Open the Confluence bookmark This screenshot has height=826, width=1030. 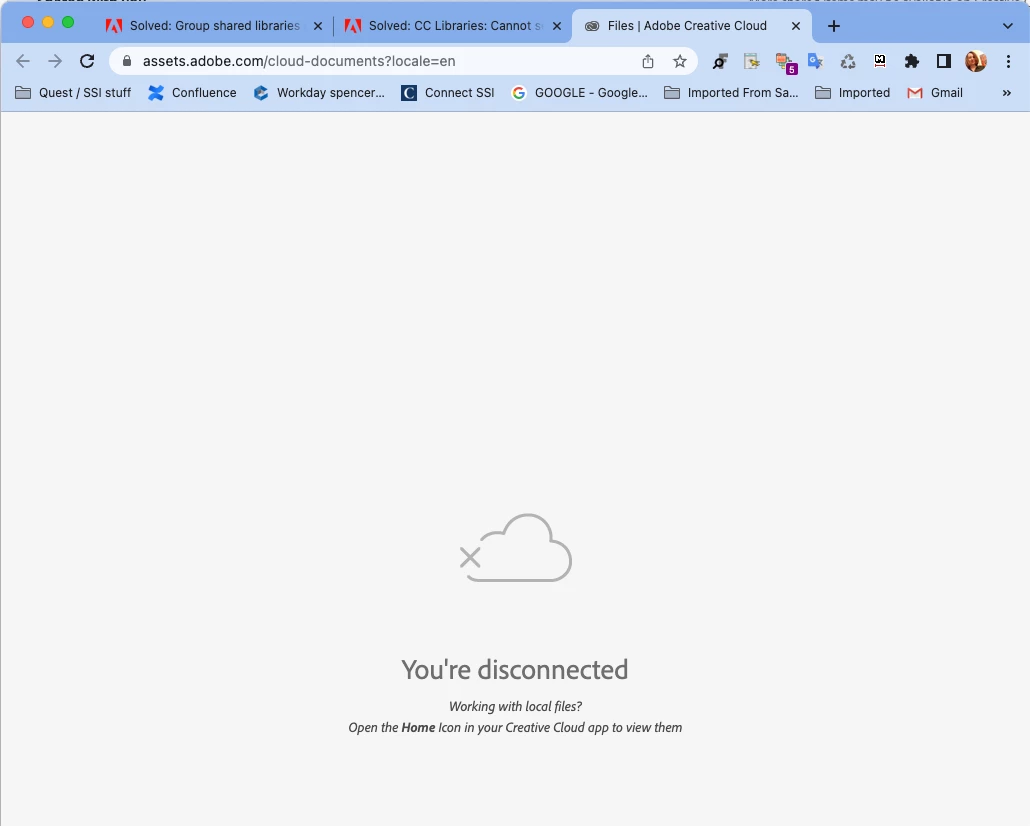pyautogui.click(x=192, y=93)
